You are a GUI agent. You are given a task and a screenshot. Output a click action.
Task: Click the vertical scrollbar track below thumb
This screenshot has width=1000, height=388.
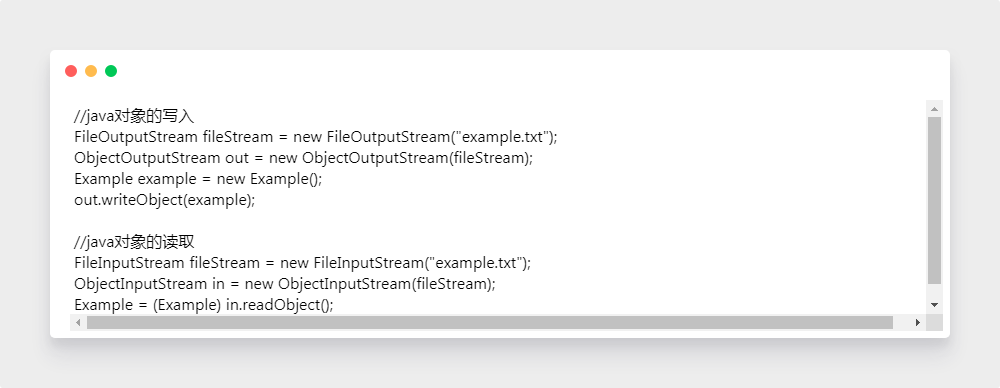934,291
